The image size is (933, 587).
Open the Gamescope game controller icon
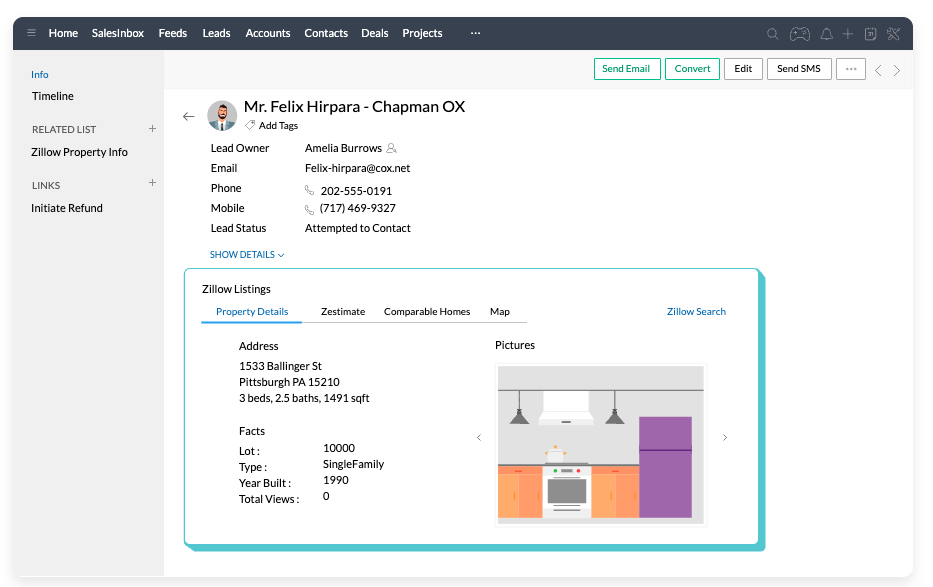pyautogui.click(x=799, y=33)
